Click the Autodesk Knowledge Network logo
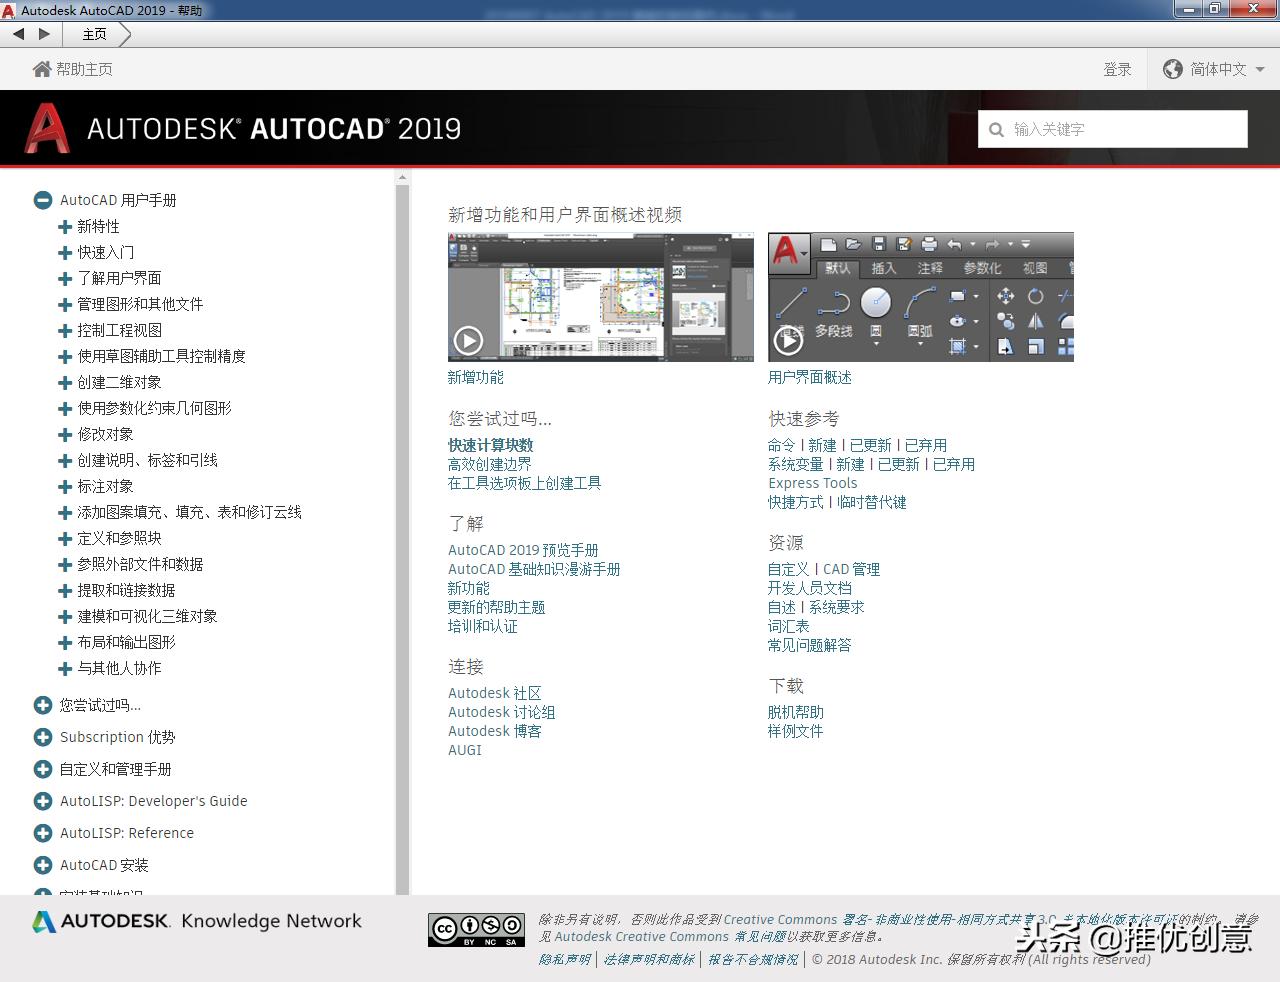Viewport: 1280px width, 982px height. coord(197,921)
